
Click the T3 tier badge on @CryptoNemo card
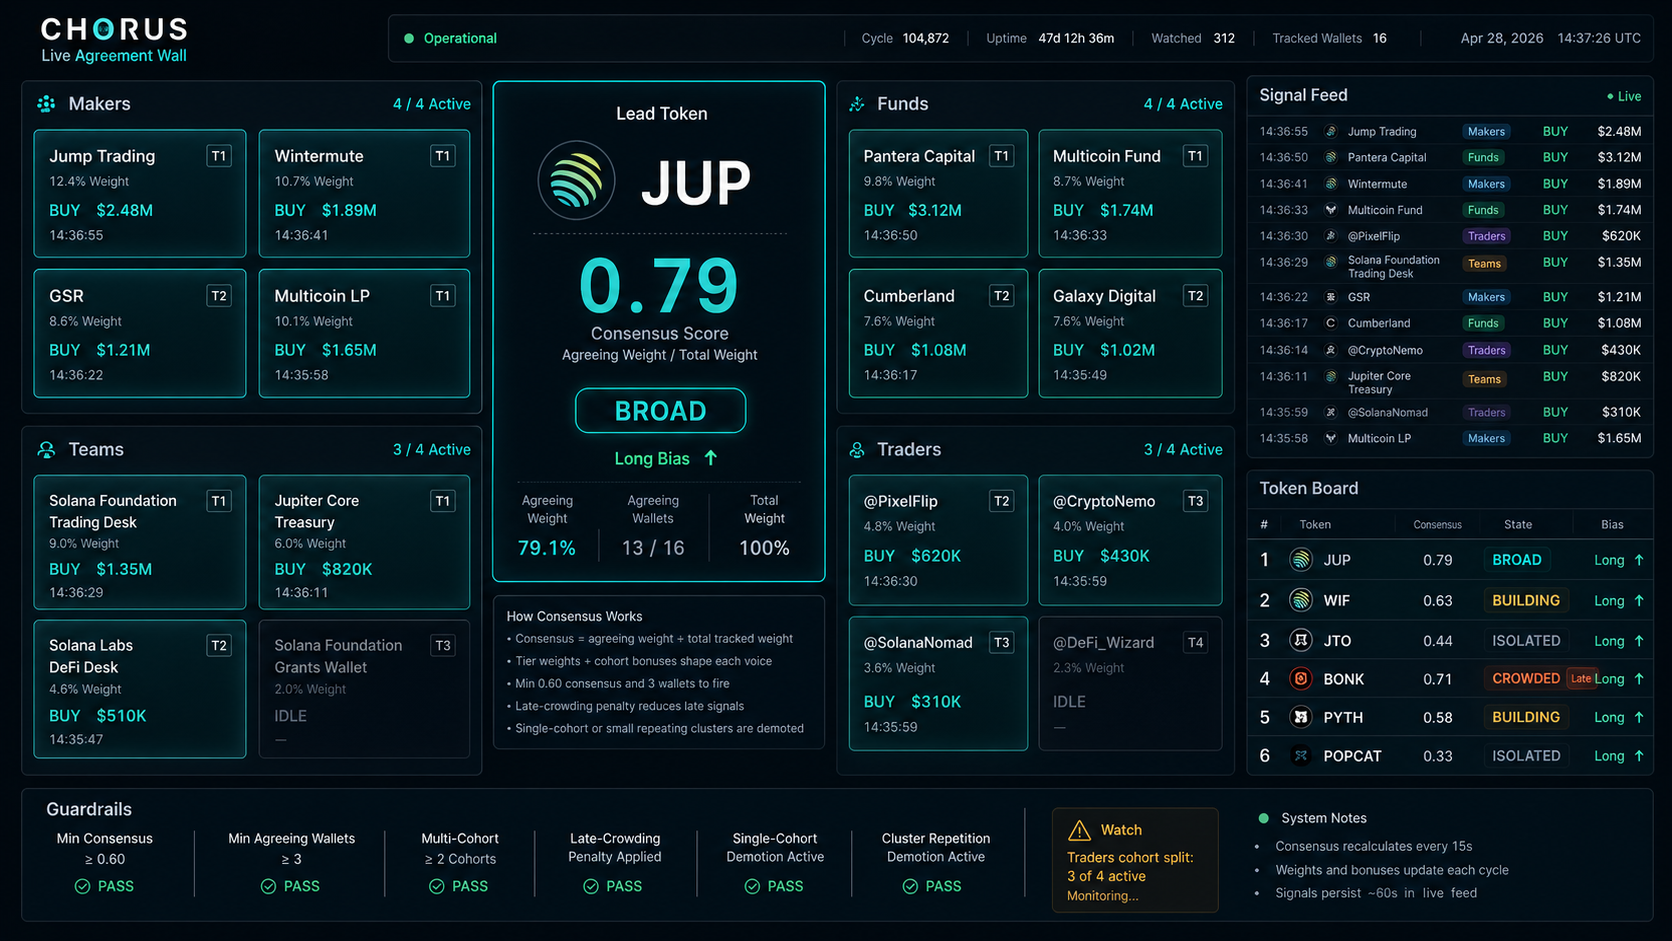(1195, 501)
